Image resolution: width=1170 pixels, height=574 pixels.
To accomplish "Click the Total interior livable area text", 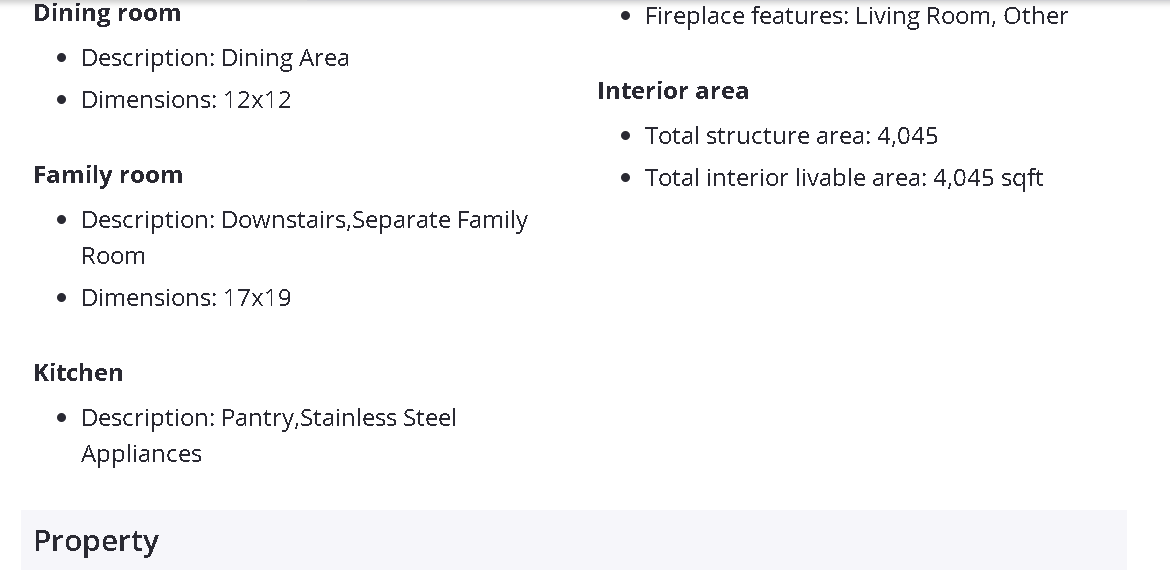I will (844, 178).
